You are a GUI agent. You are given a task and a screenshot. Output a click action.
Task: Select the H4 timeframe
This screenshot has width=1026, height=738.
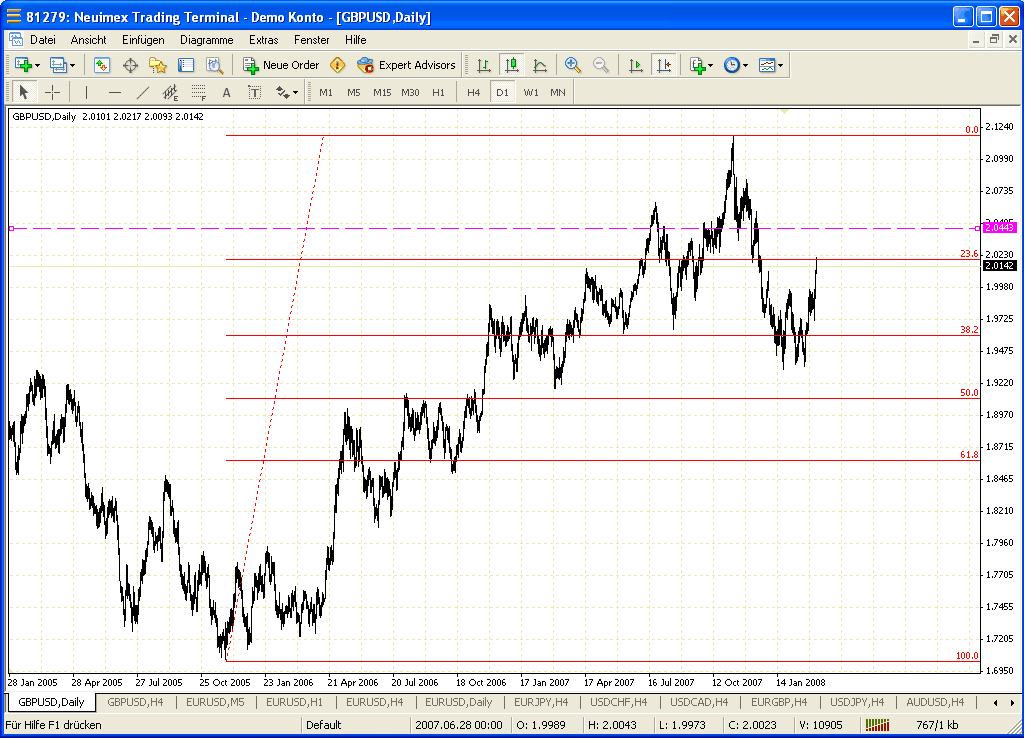[x=473, y=93]
